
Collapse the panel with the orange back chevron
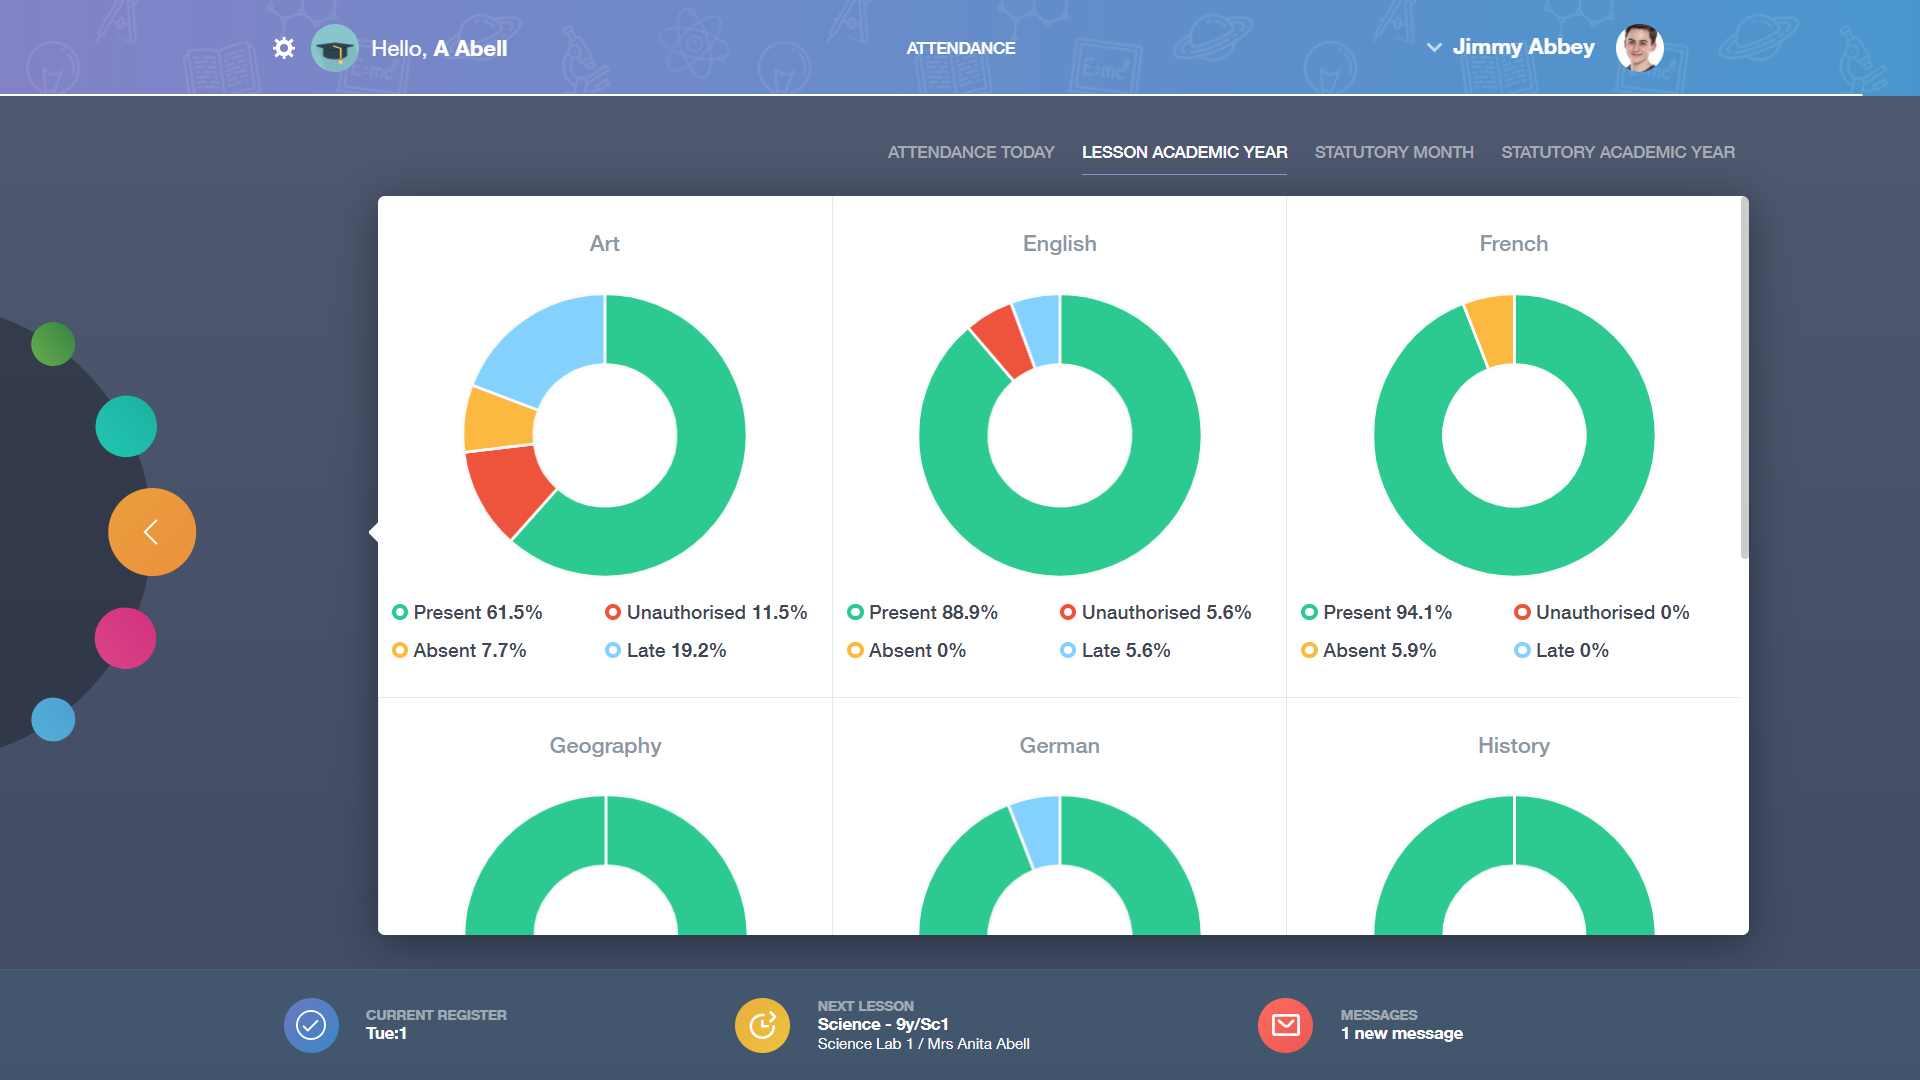152,531
